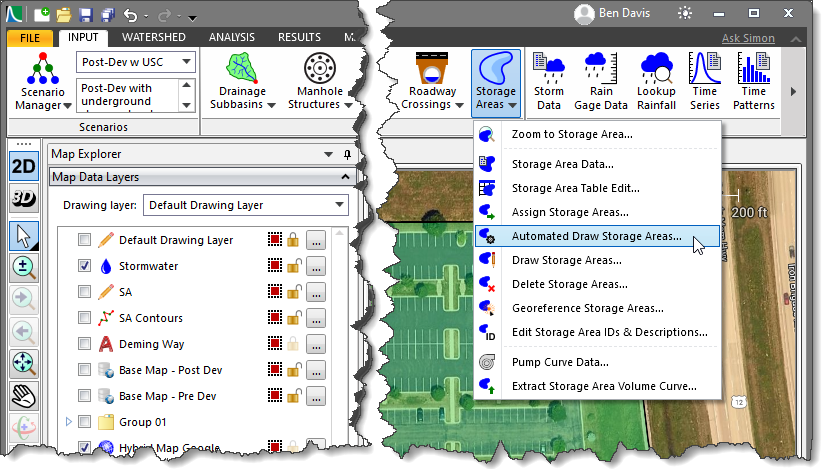828x469 pixels.
Task: Choose Zoom to Storage Area
Action: [x=597, y=134]
